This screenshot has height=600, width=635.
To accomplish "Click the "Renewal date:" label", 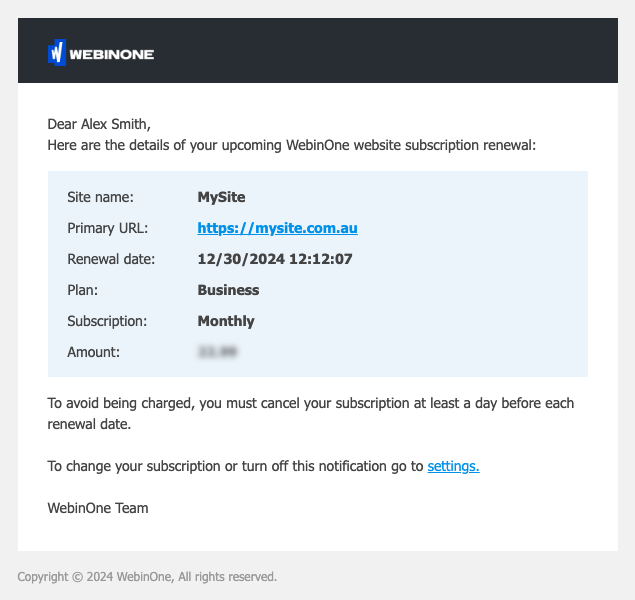I will (111, 259).
